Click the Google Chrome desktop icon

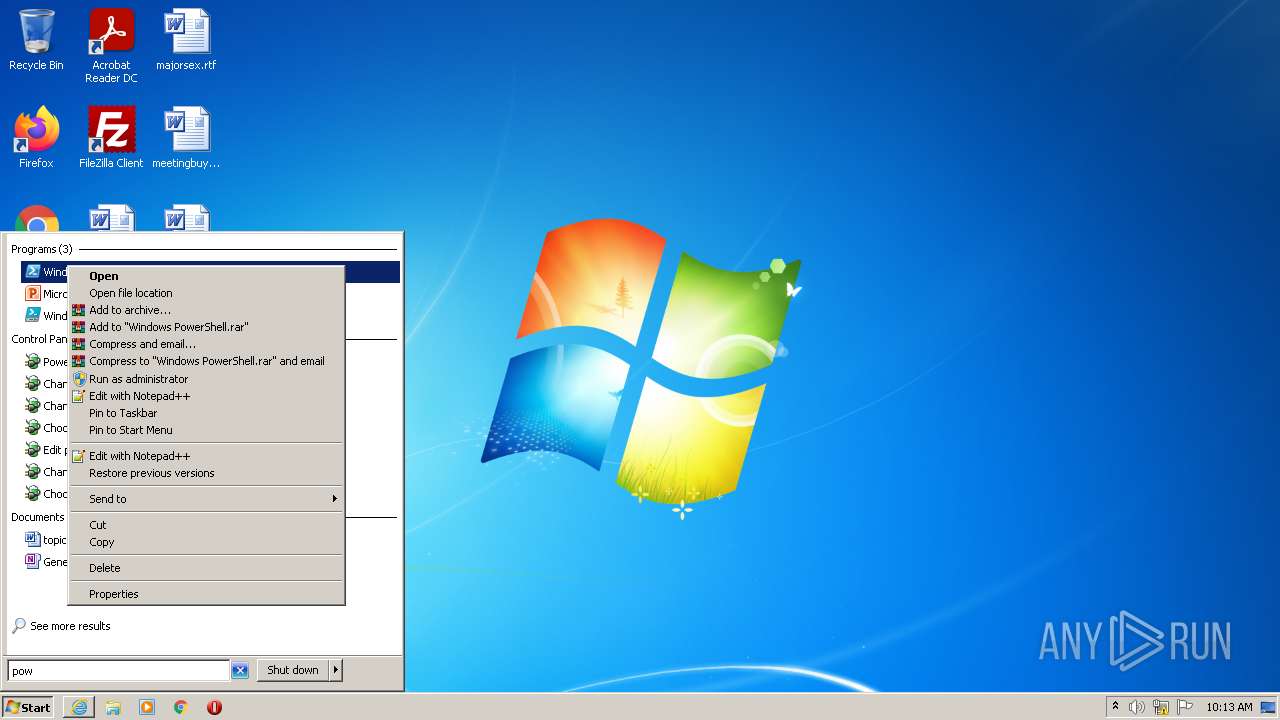[36, 219]
